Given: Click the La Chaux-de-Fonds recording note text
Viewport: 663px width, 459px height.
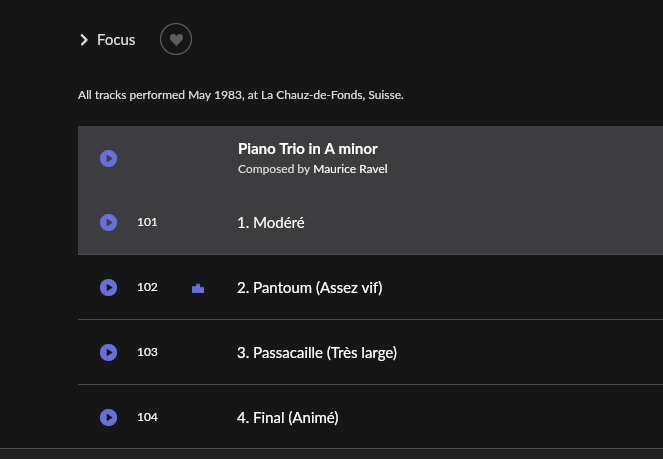Looking at the screenshot, I should 241,95.
